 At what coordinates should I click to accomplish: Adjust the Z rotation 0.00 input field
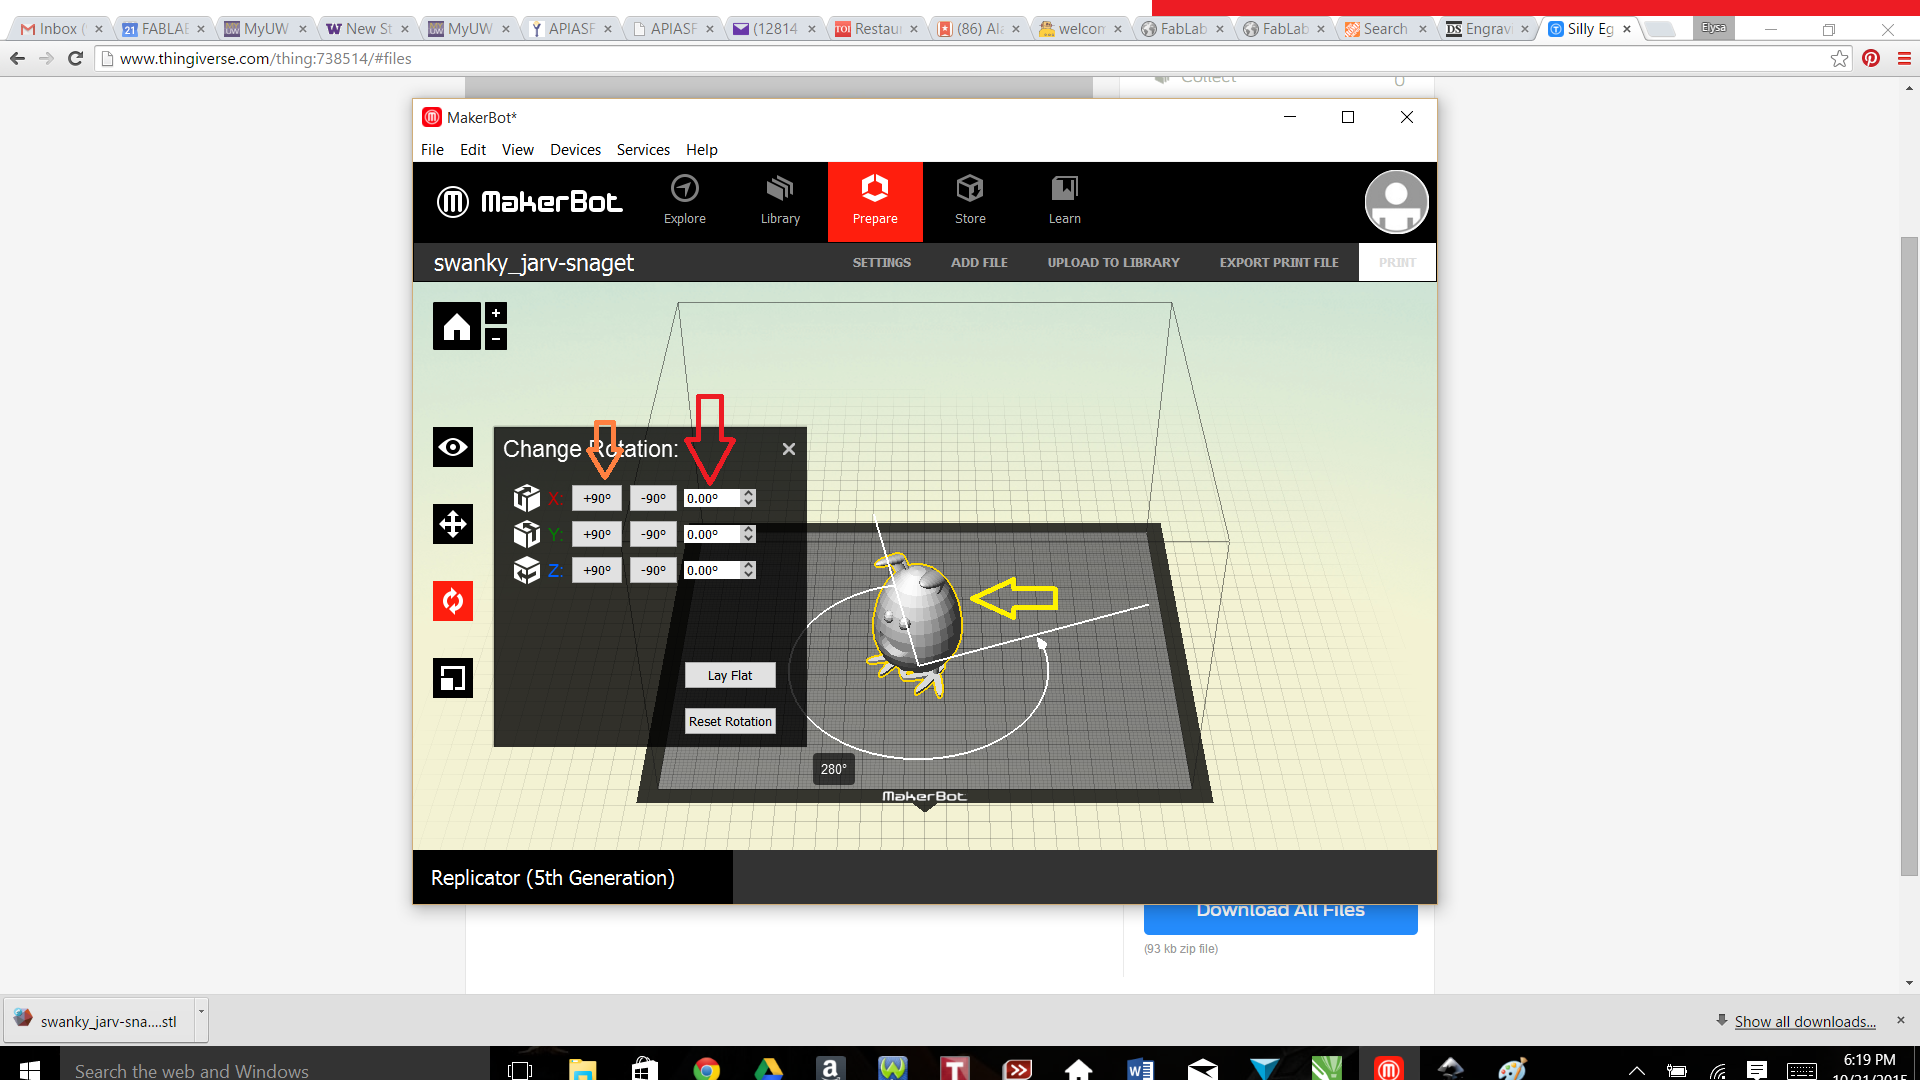click(713, 568)
